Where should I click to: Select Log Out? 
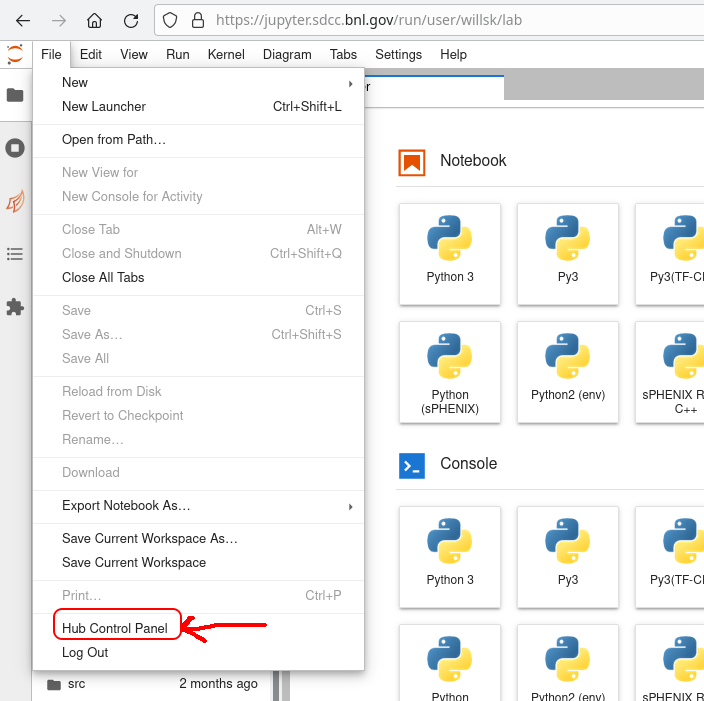[198, 653]
